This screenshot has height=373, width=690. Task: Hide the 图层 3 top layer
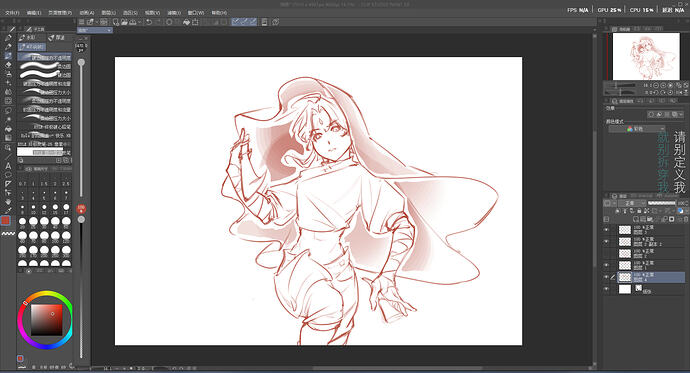click(606, 230)
